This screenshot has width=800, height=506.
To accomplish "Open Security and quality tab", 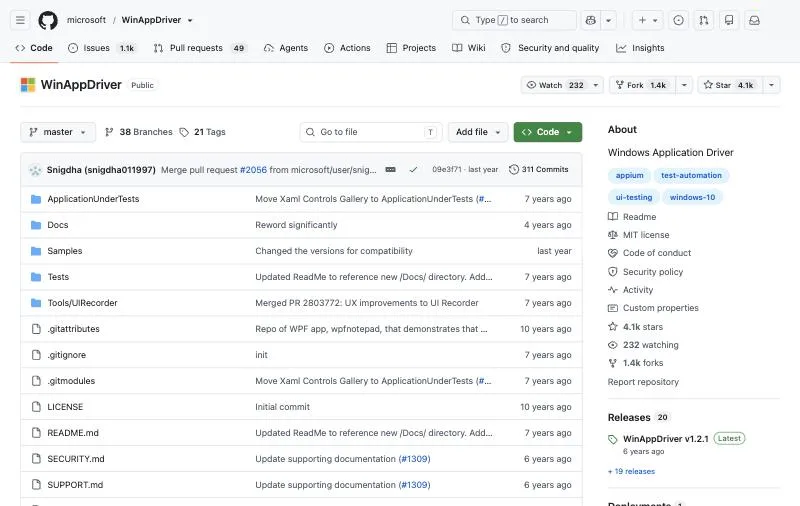I will pos(550,48).
